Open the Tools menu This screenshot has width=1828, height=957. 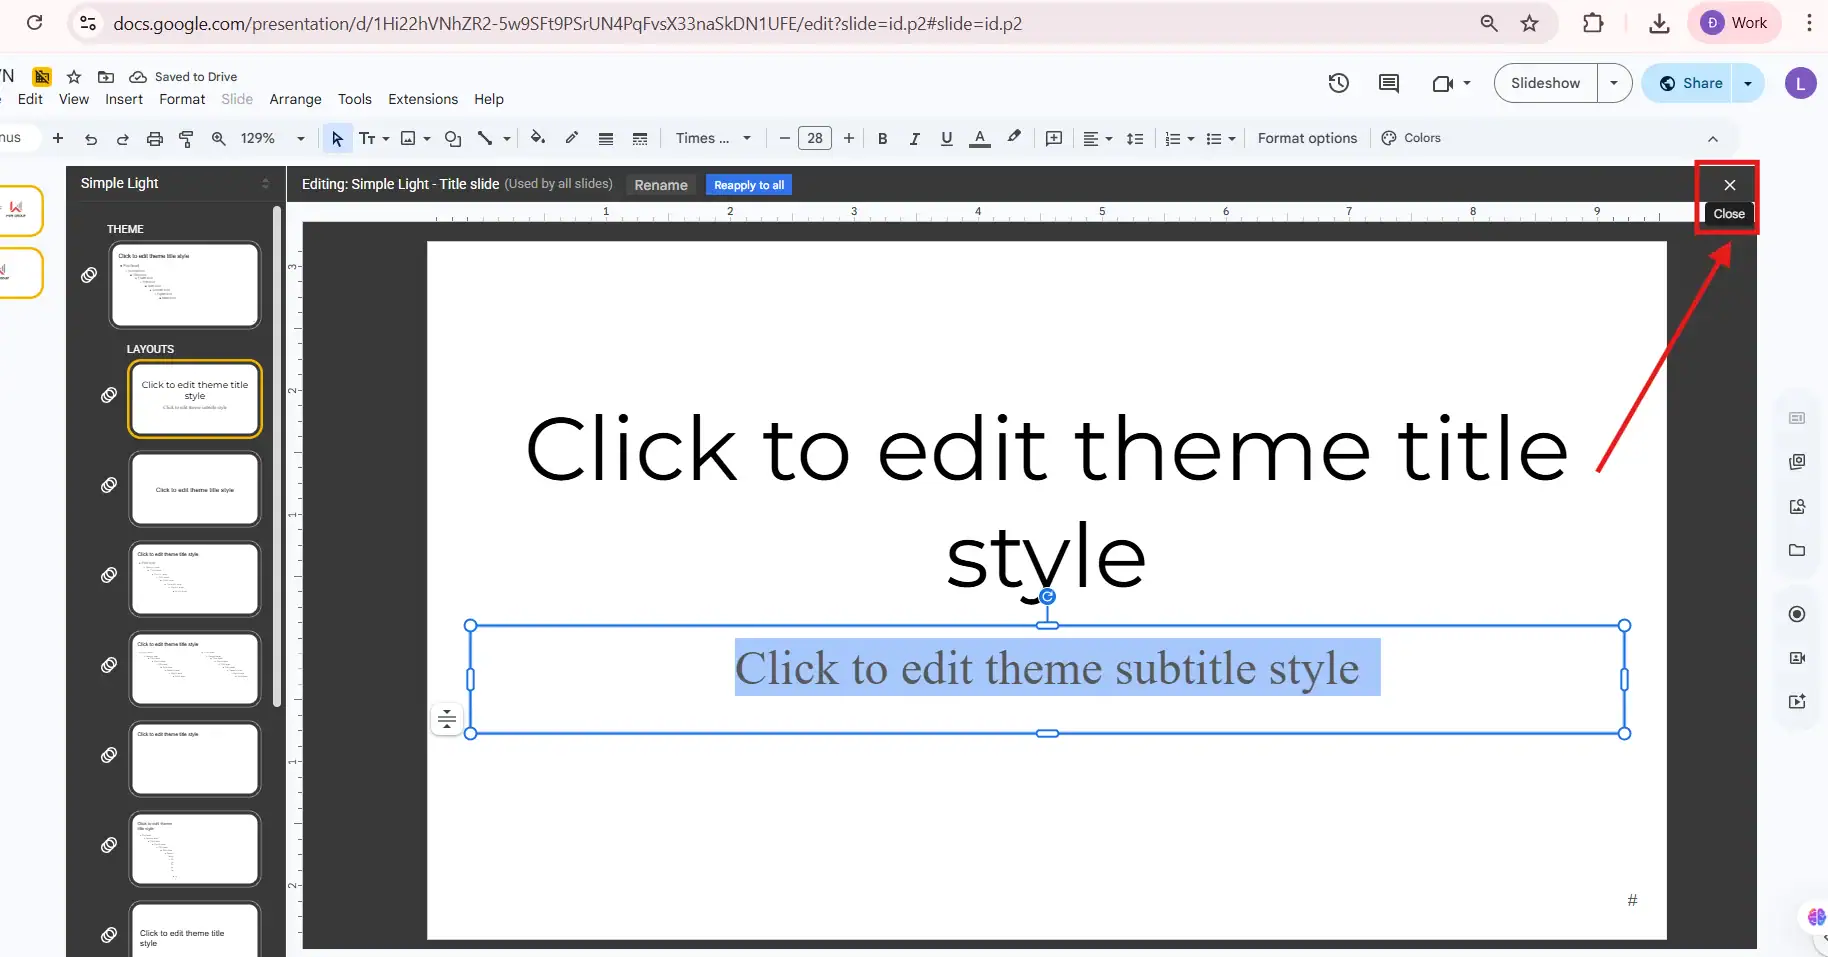tap(354, 99)
